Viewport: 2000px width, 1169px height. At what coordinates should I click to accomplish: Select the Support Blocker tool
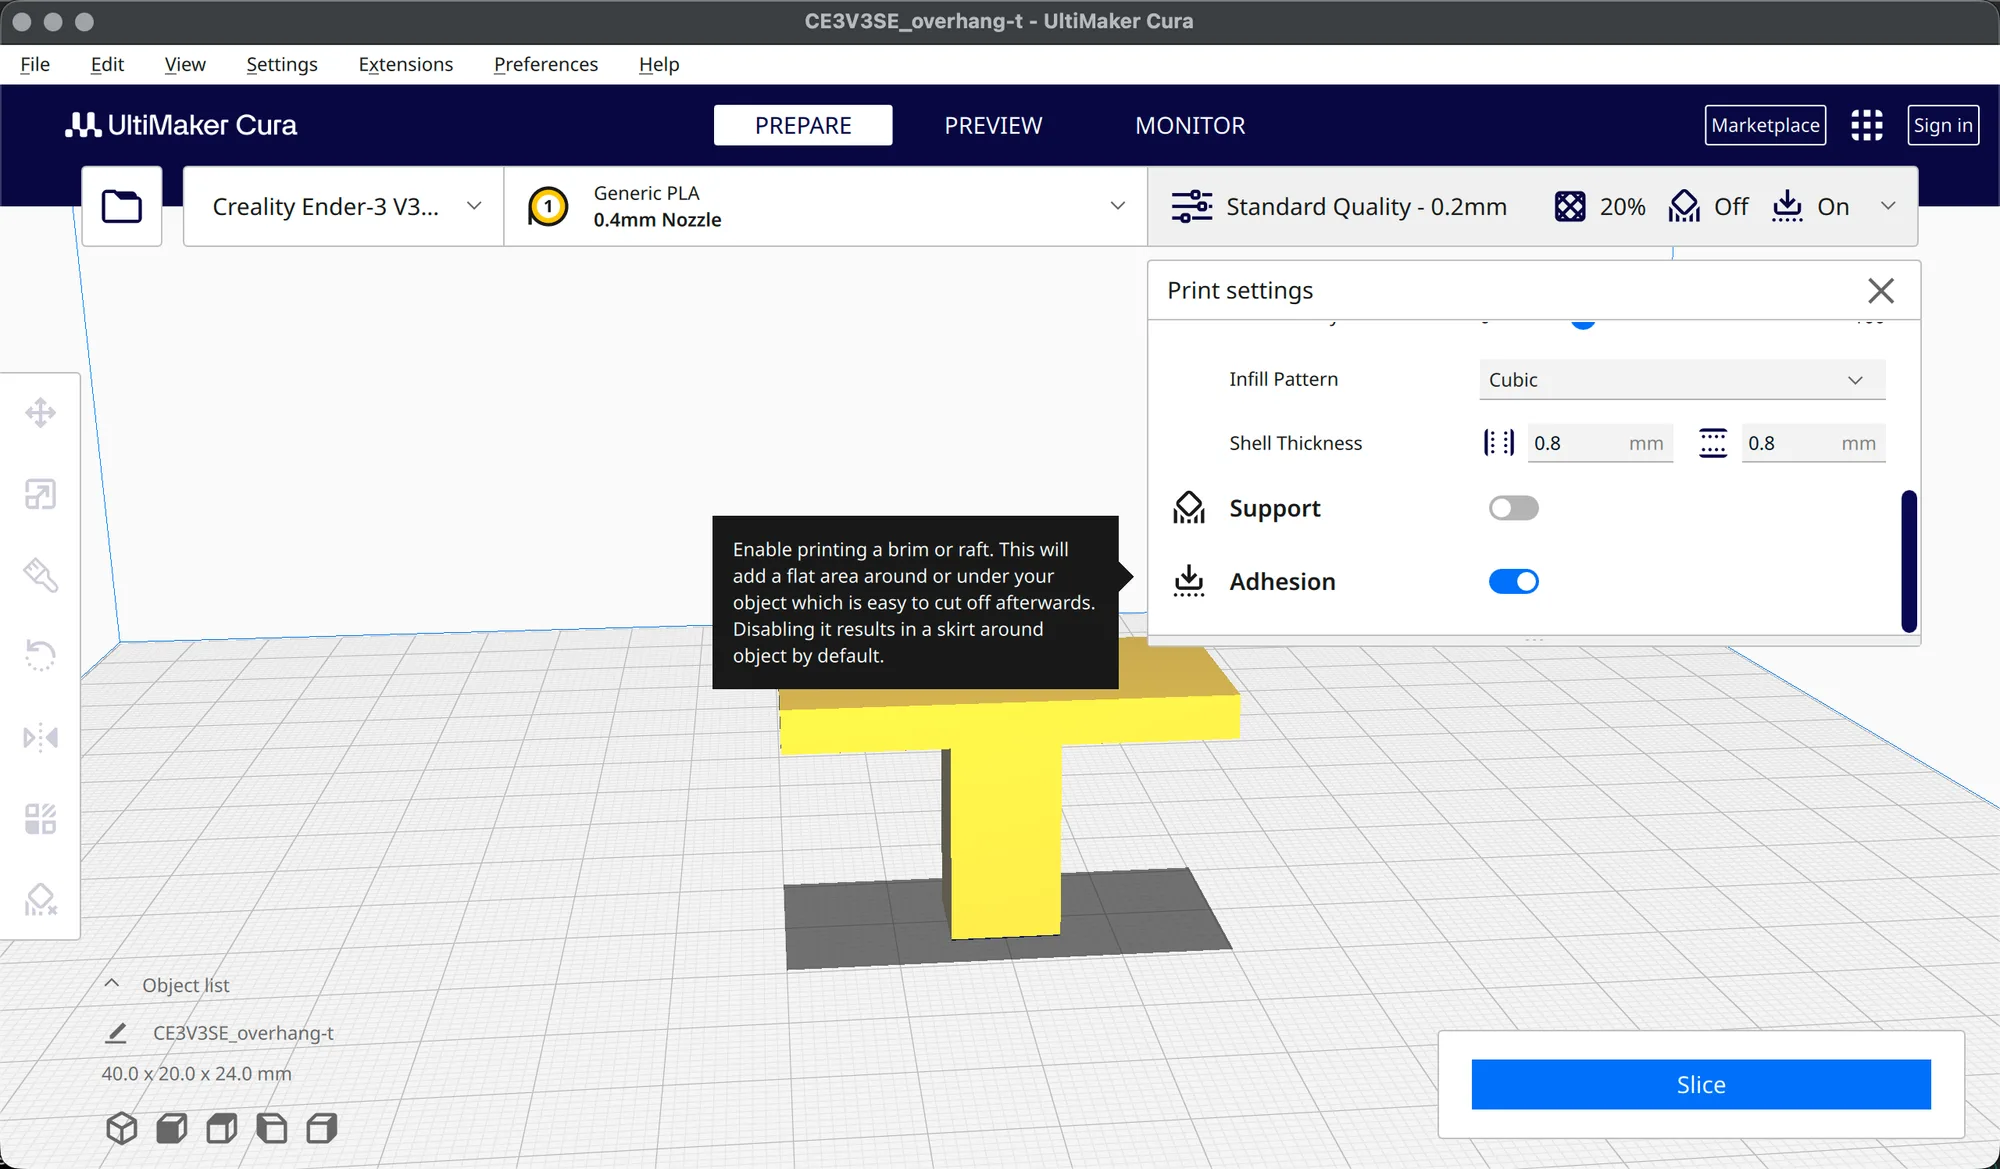coord(40,900)
